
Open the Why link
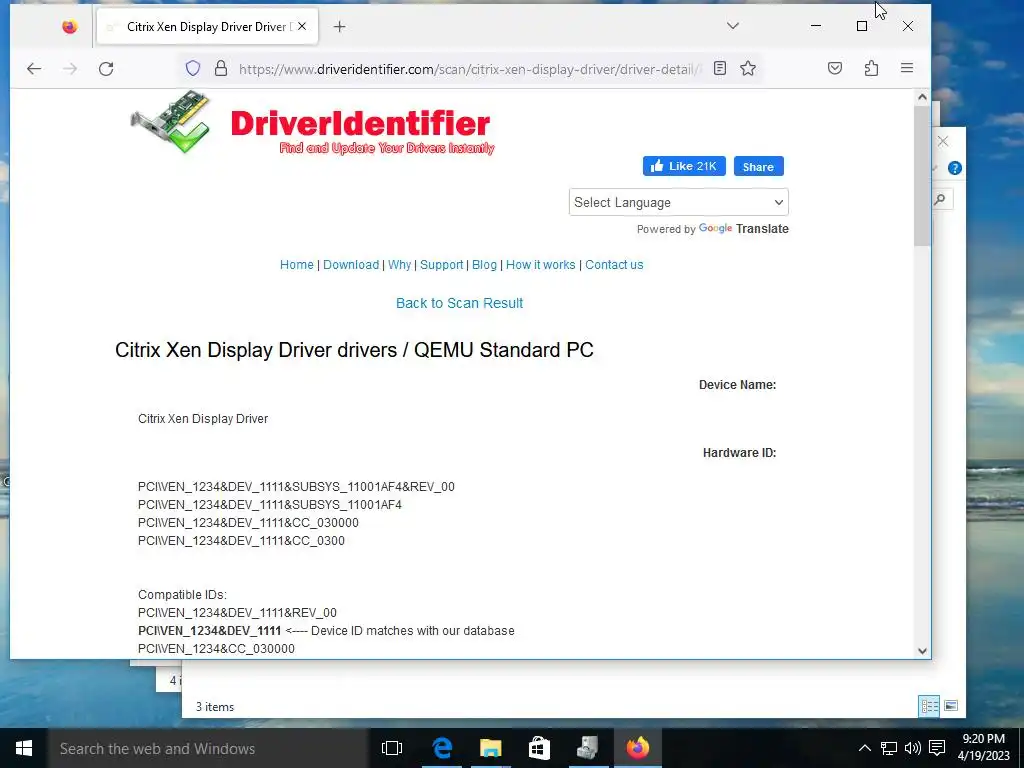399,264
